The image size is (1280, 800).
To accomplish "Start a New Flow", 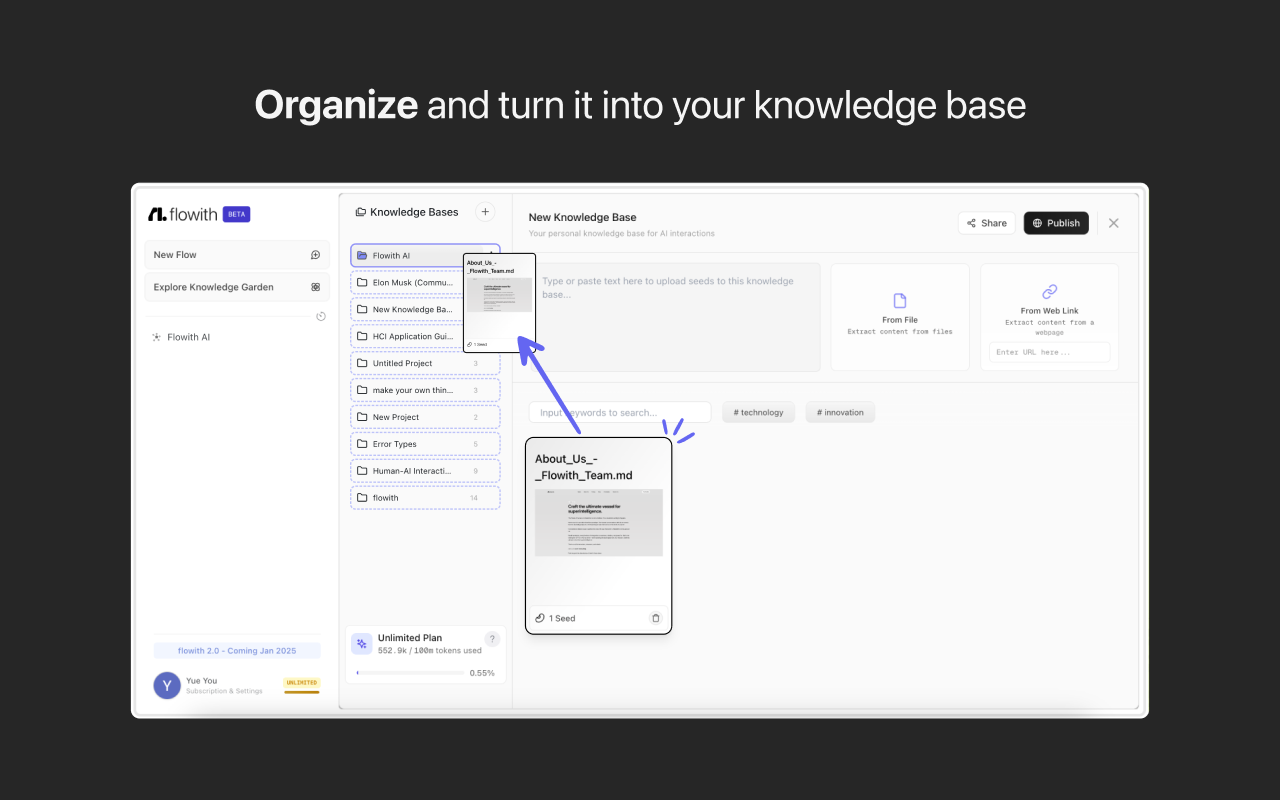I will 237,255.
